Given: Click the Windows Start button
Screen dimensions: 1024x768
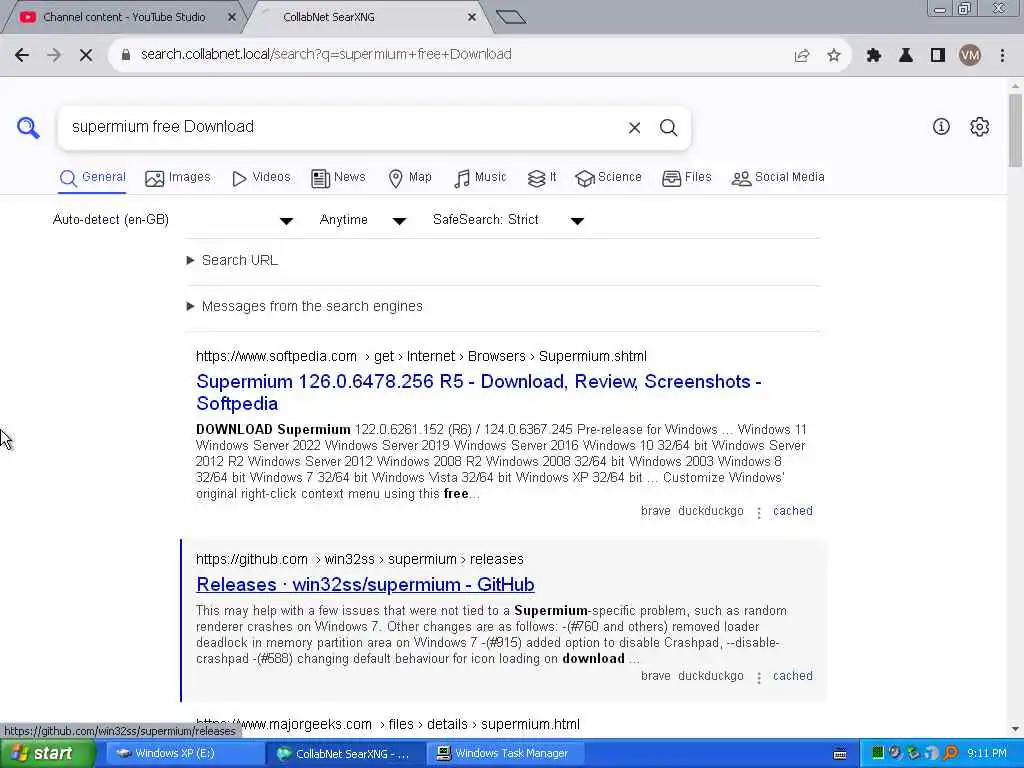Looking at the screenshot, I should pos(47,753).
